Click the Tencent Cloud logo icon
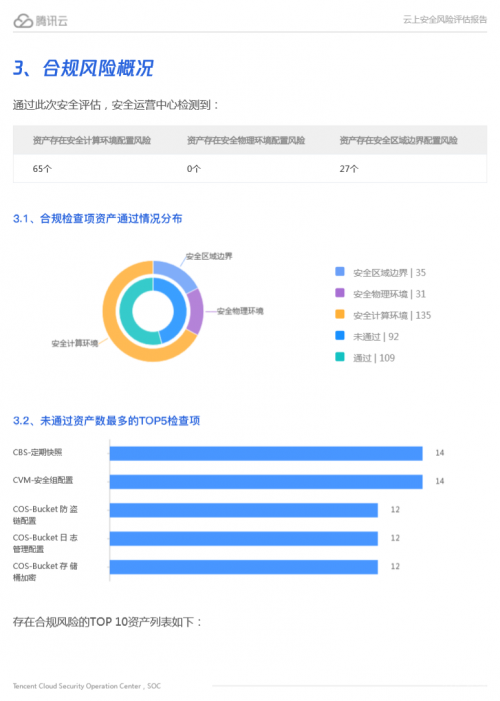 [23, 21]
